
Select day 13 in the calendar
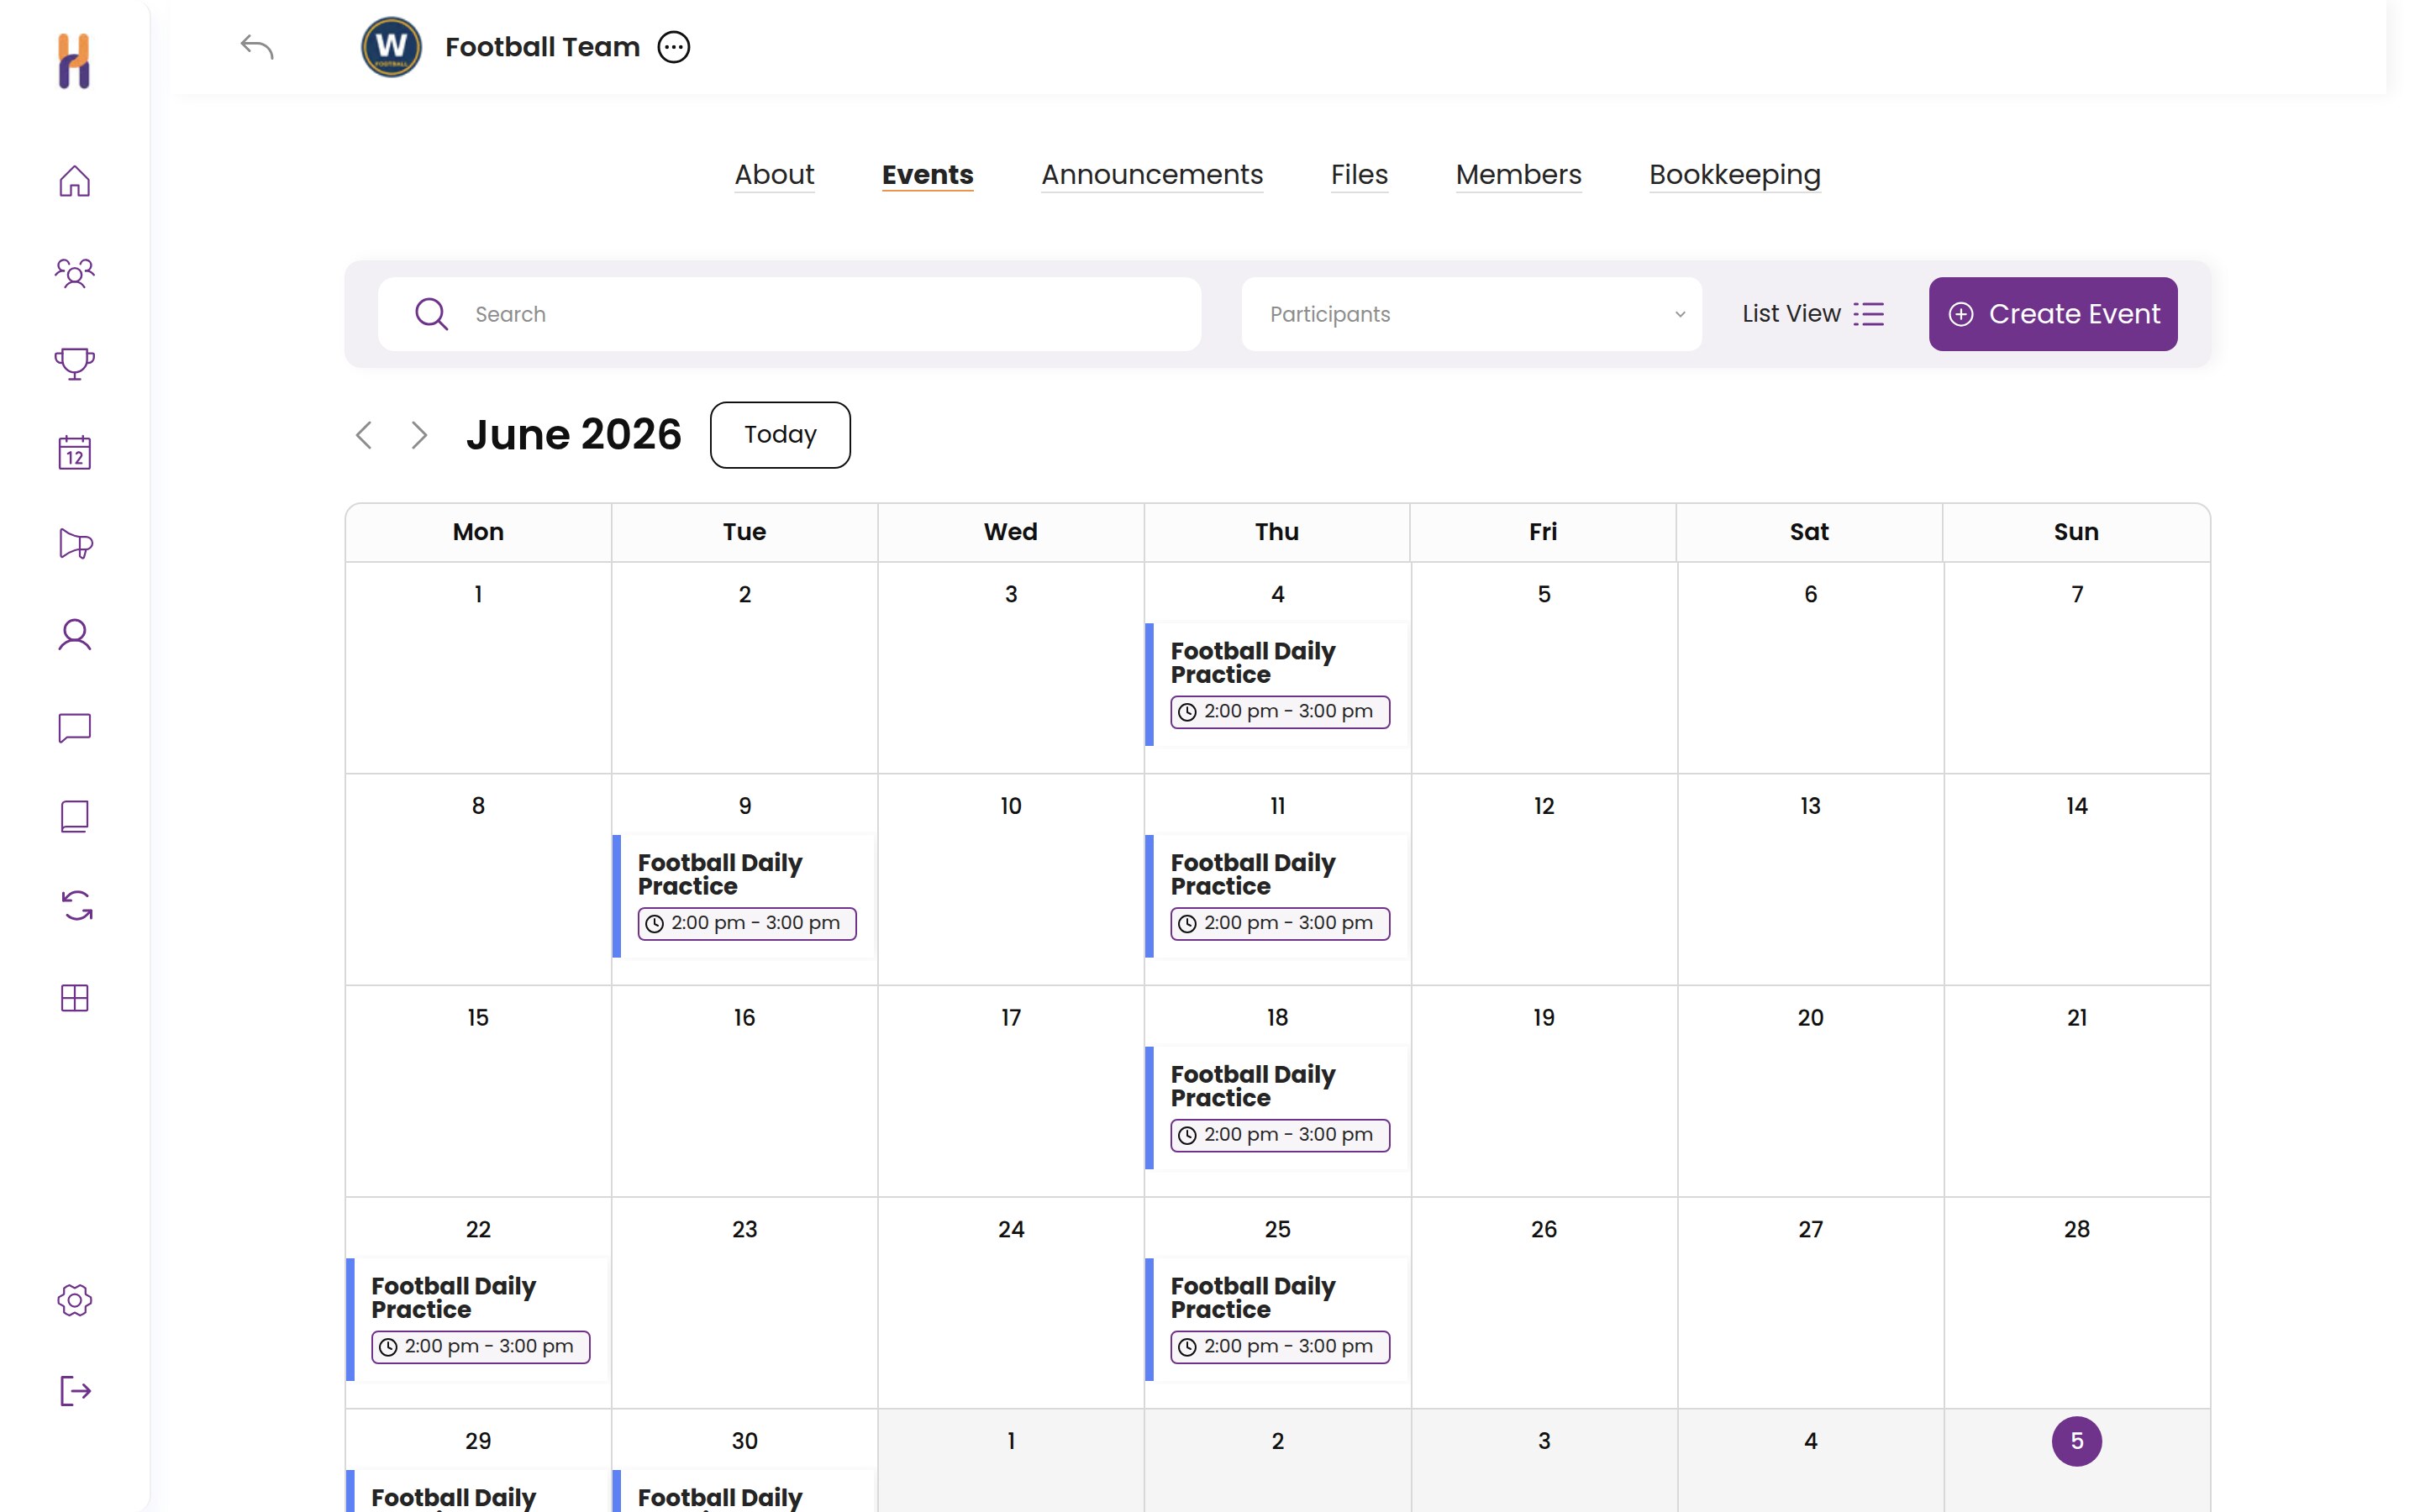(x=1810, y=806)
